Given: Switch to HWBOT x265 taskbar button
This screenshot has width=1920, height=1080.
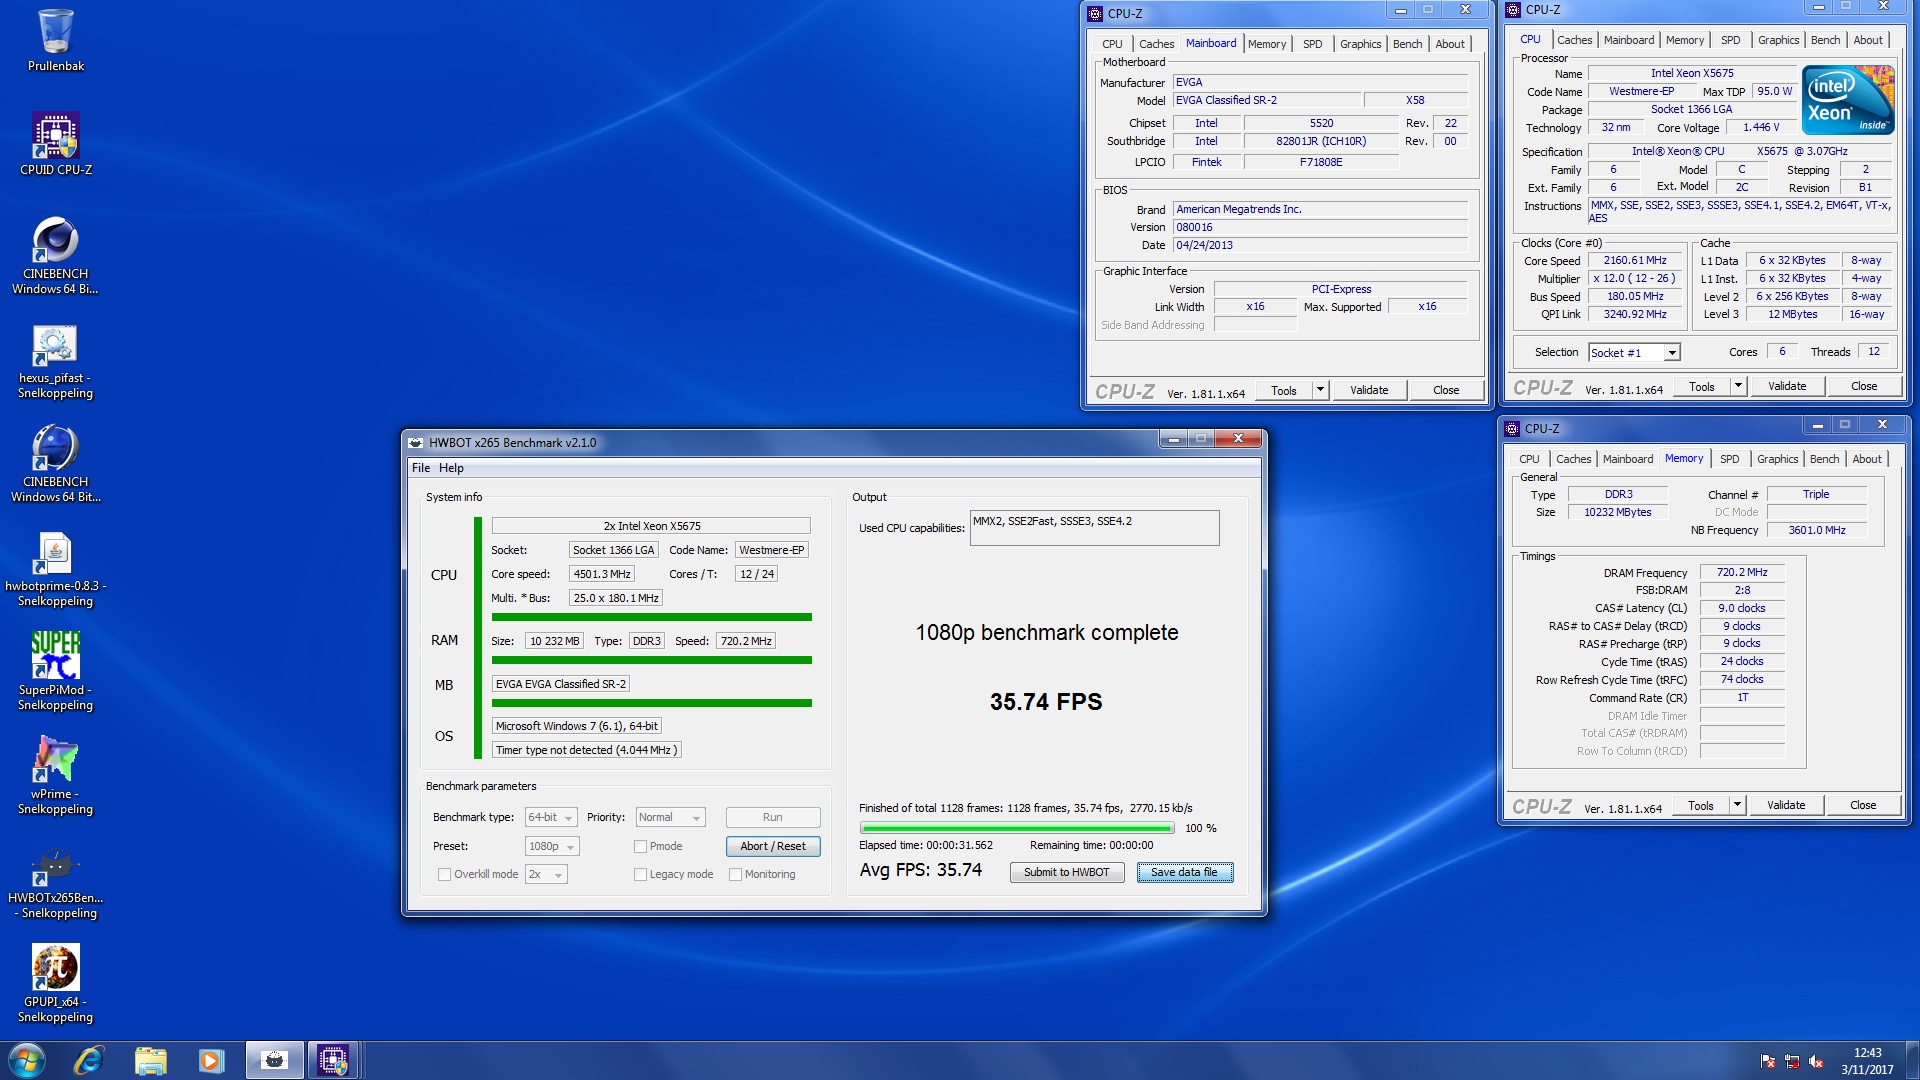Looking at the screenshot, I should [x=274, y=1060].
